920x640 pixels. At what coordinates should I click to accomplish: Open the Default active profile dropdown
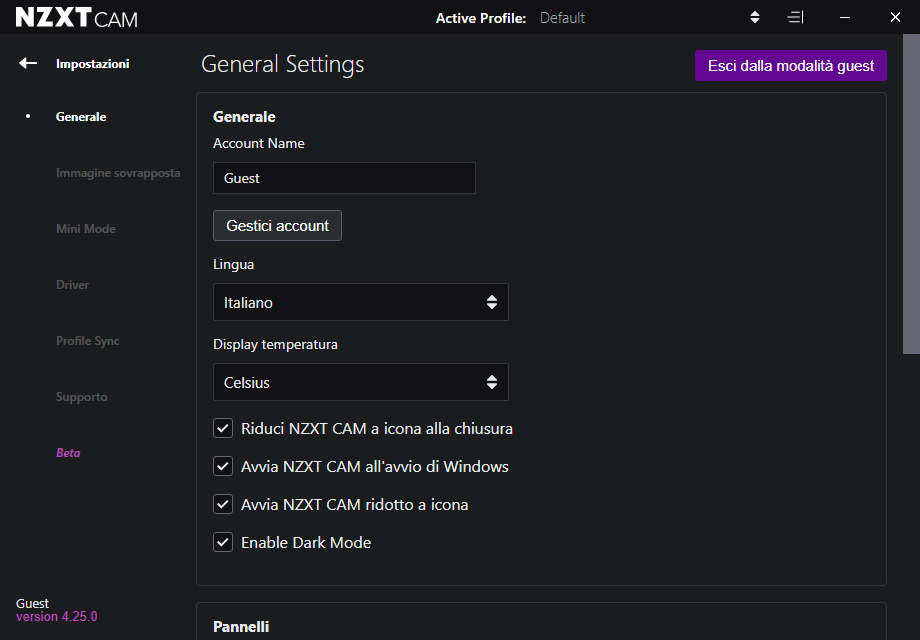click(563, 18)
